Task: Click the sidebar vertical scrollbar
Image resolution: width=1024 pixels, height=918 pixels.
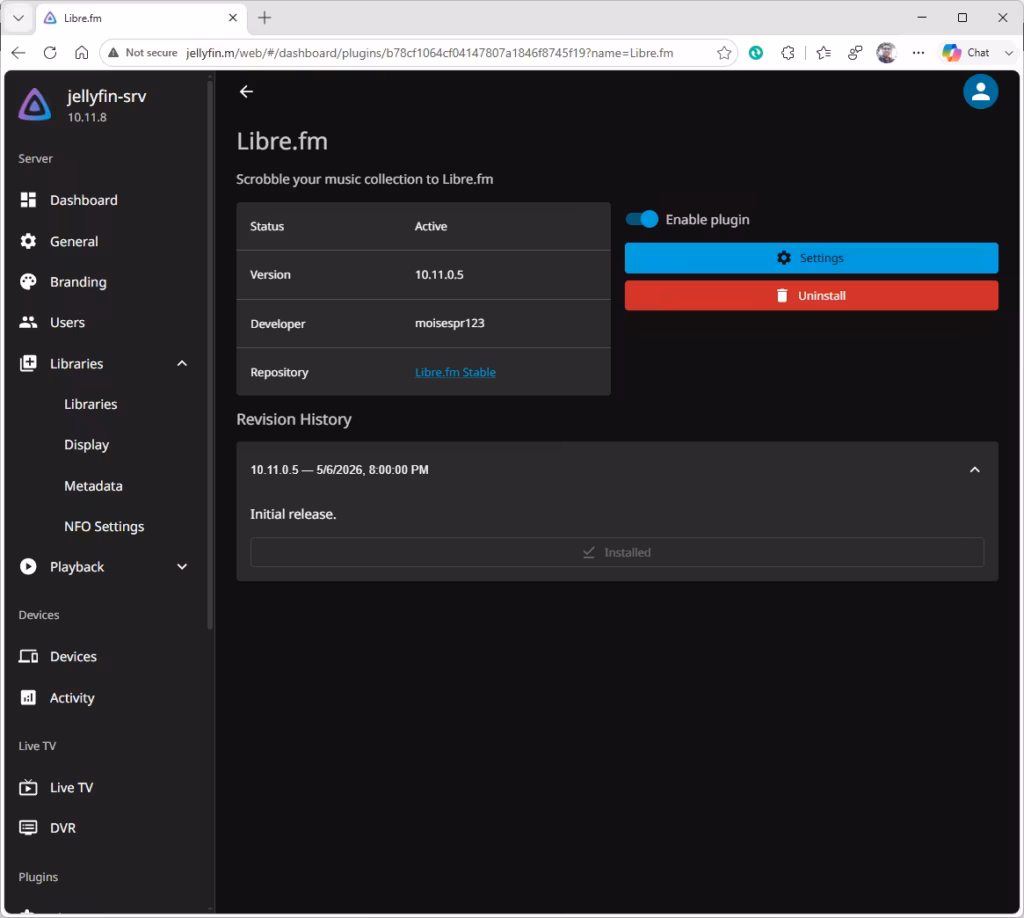Action: (210, 353)
